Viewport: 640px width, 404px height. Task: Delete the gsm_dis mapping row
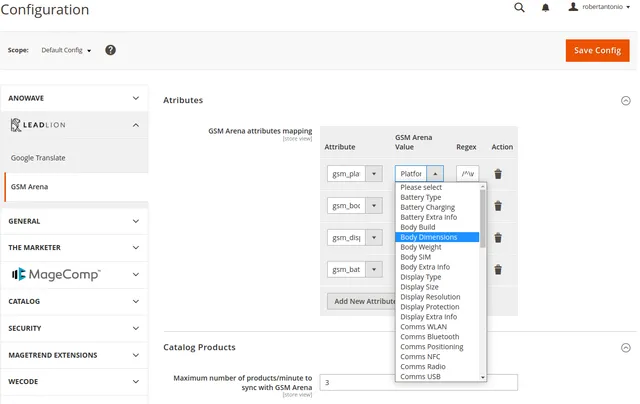(x=498, y=238)
